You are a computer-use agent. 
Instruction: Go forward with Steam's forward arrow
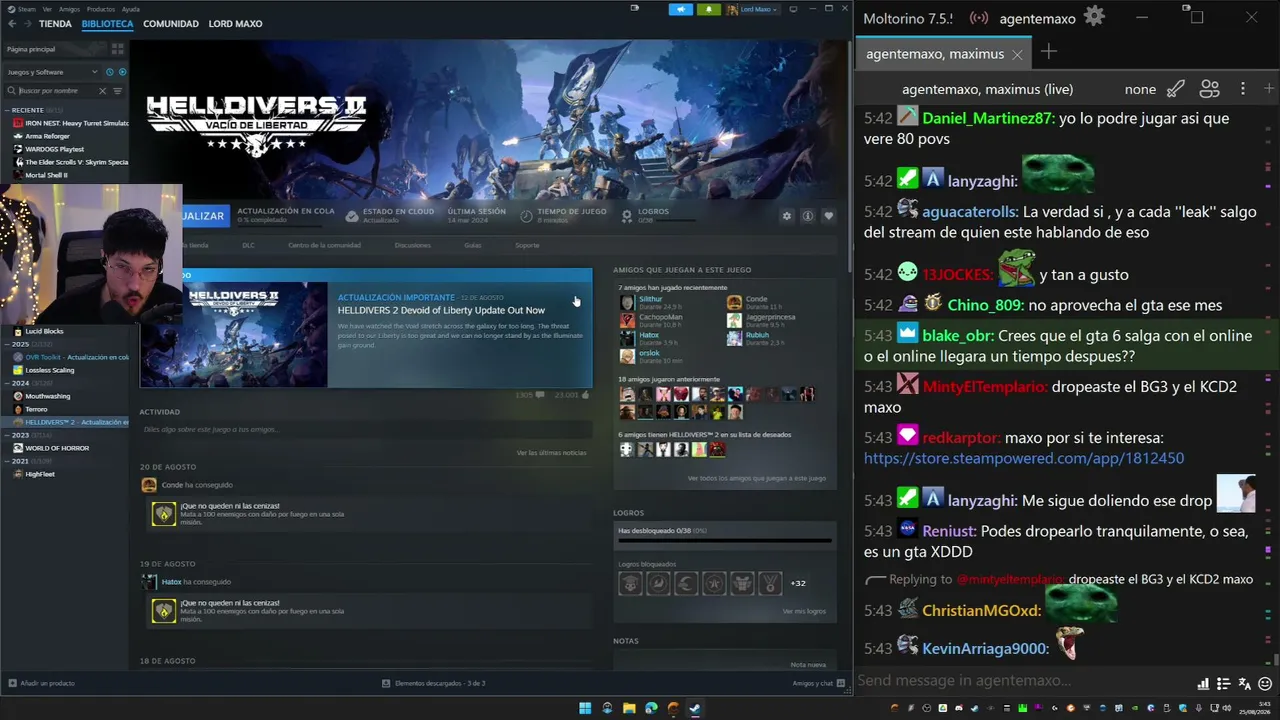coord(27,24)
